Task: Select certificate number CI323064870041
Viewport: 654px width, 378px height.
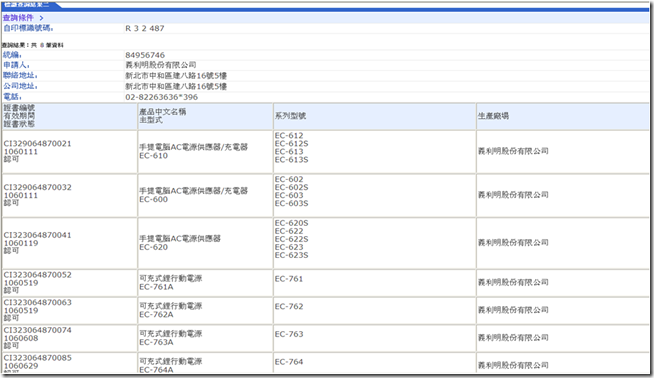Action: [38, 235]
